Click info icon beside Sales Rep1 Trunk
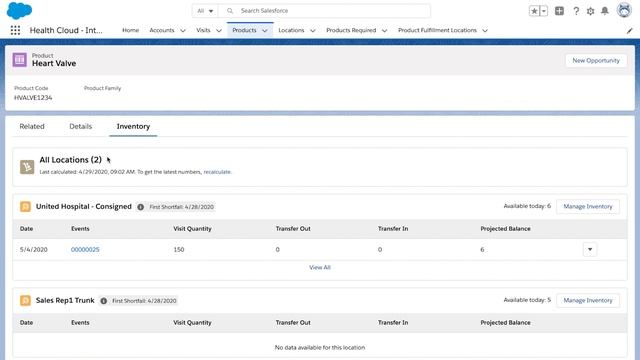Image resolution: width=640 pixels, height=360 pixels. [x=104, y=301]
